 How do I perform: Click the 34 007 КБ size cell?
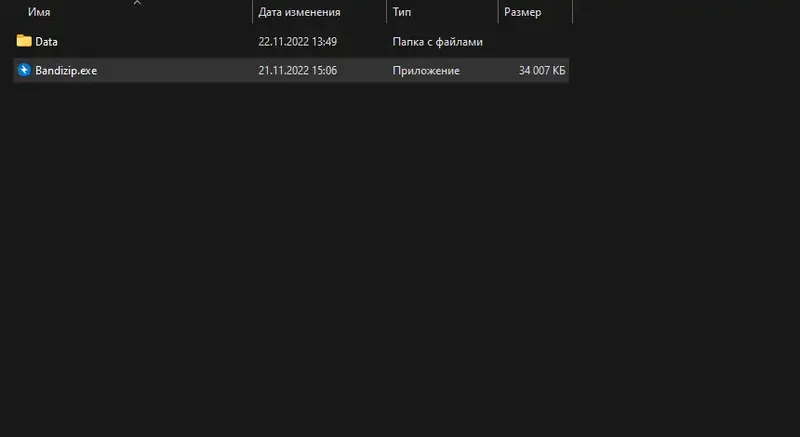(x=542, y=70)
